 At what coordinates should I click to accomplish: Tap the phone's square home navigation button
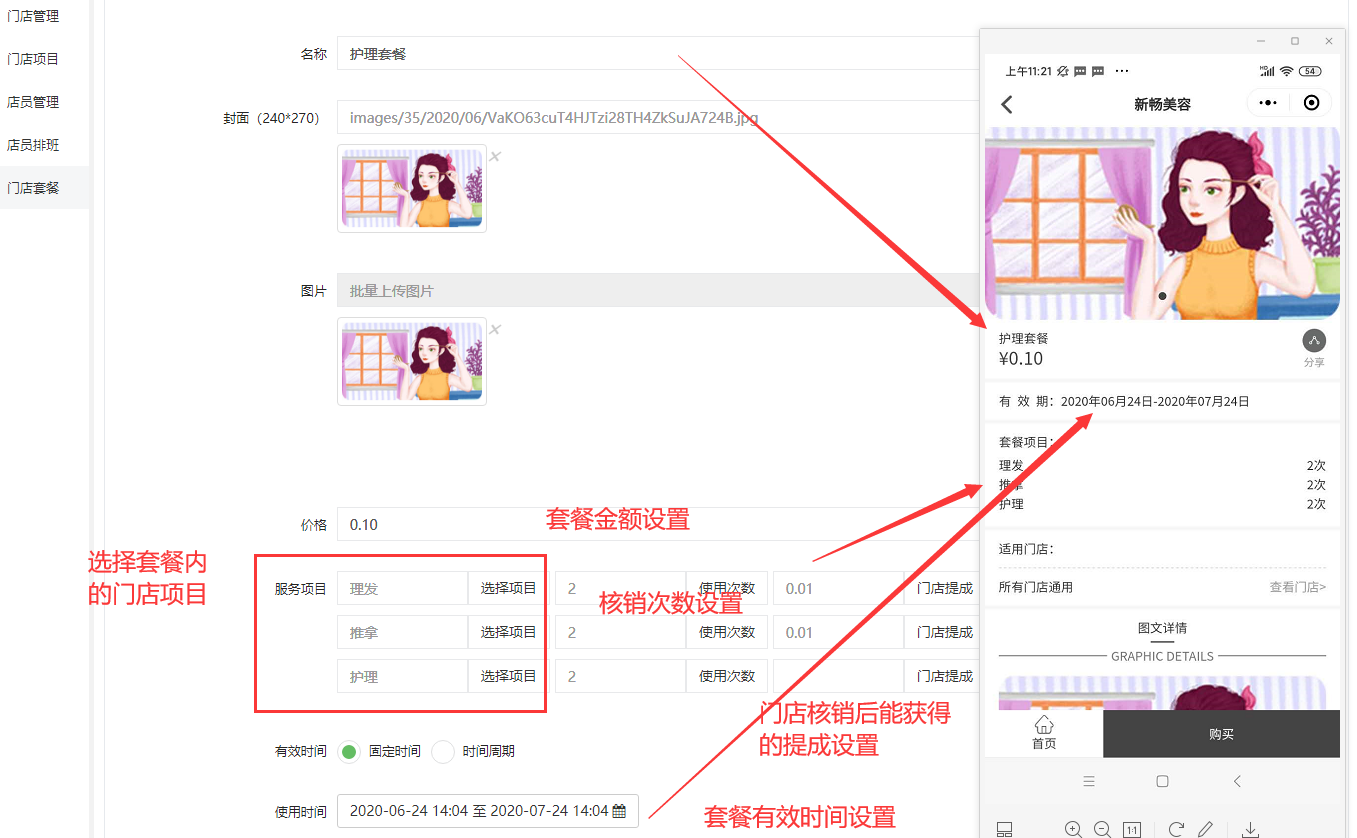pos(1162,781)
